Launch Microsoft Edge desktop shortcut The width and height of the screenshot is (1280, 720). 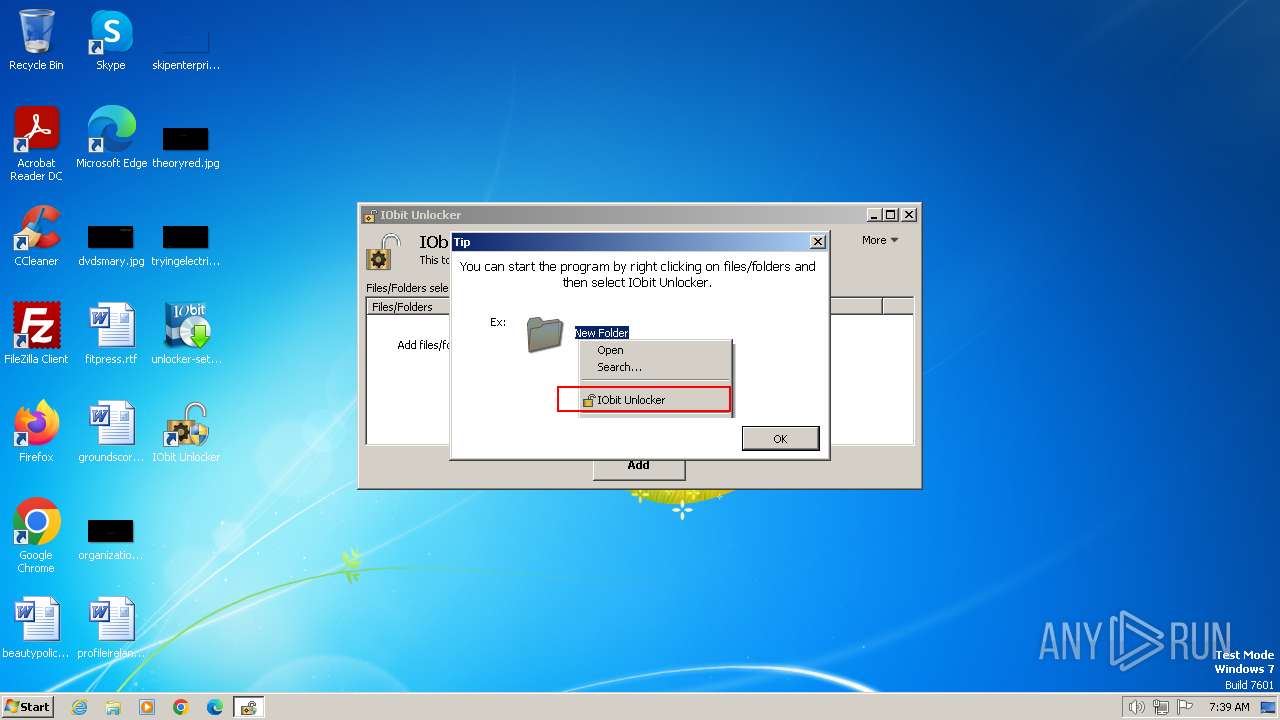click(x=111, y=137)
